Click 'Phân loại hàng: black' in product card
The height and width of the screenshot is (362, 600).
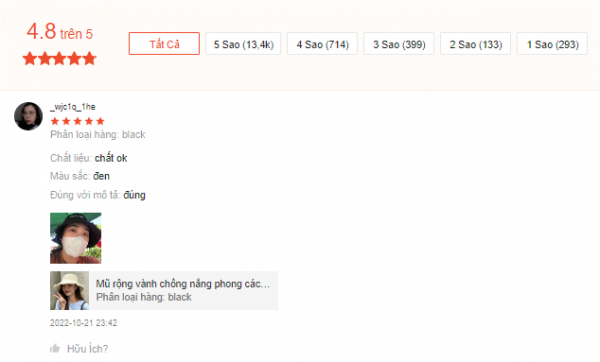(x=143, y=297)
